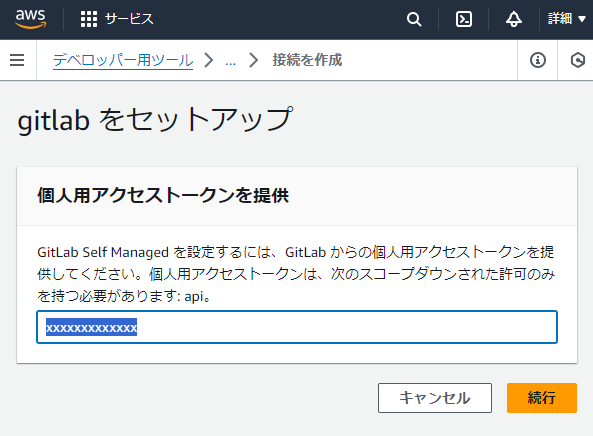593x436 pixels.
Task: Click the 続行 button
Action: click(542, 398)
